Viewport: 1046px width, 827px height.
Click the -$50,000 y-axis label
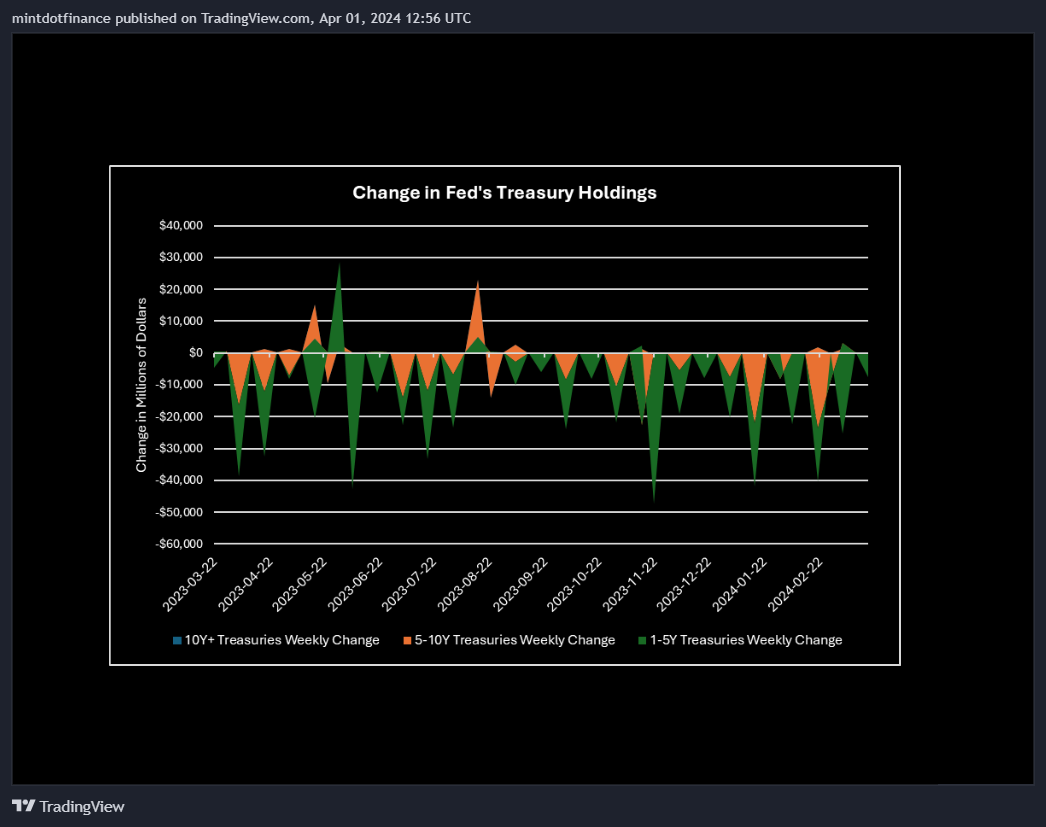point(179,512)
